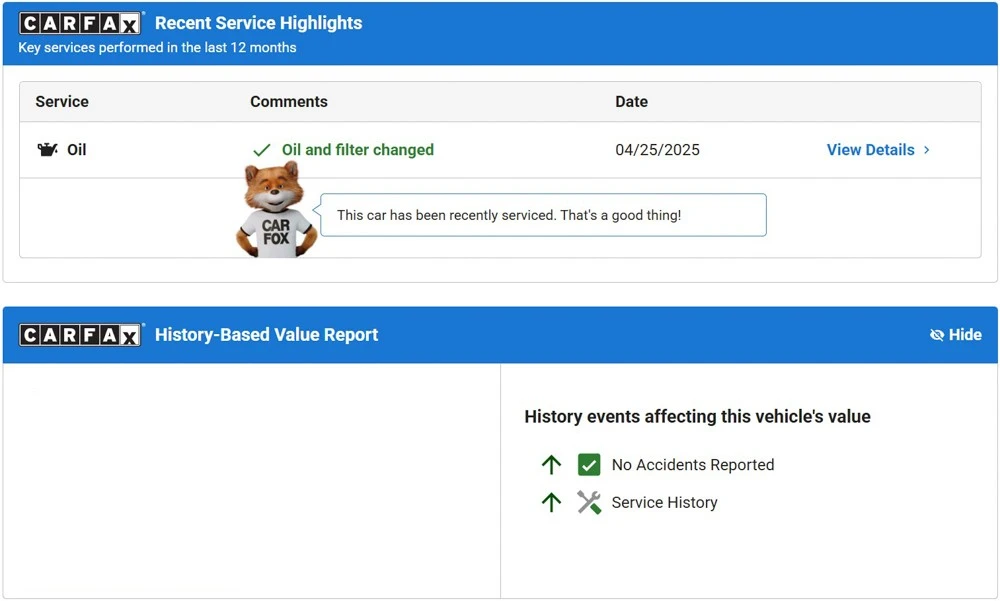Click green check box for No Accidents Reported
Image resolution: width=1000 pixels, height=601 pixels.
click(x=589, y=464)
